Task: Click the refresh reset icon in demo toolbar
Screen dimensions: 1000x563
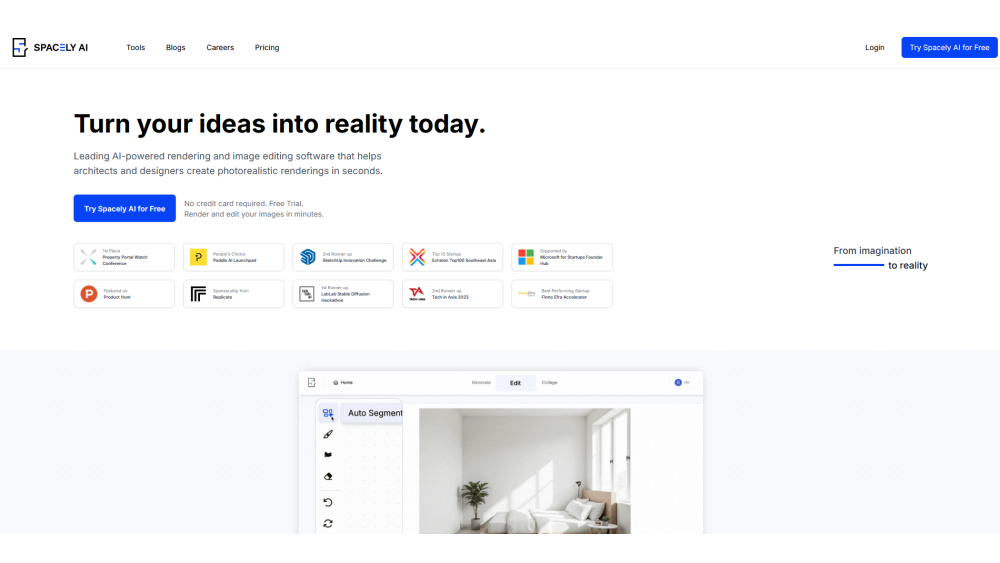Action: point(328,523)
